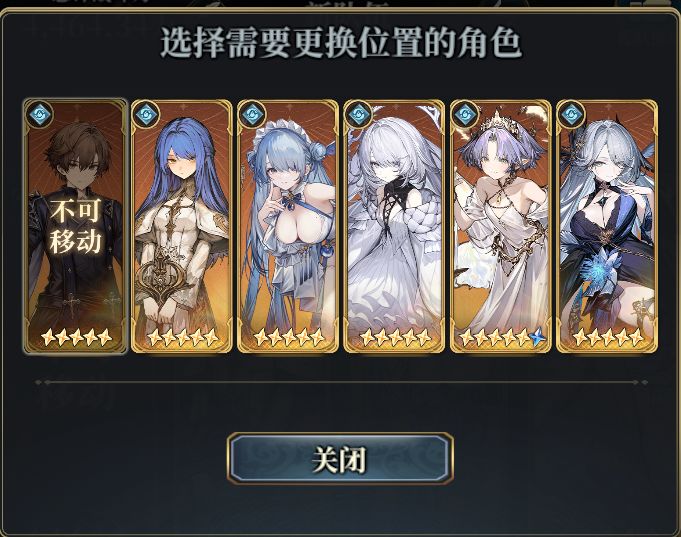This screenshot has height=537, width=681.
Task: Select the brown-haired male character card
Action: pyautogui.click(x=75, y=226)
